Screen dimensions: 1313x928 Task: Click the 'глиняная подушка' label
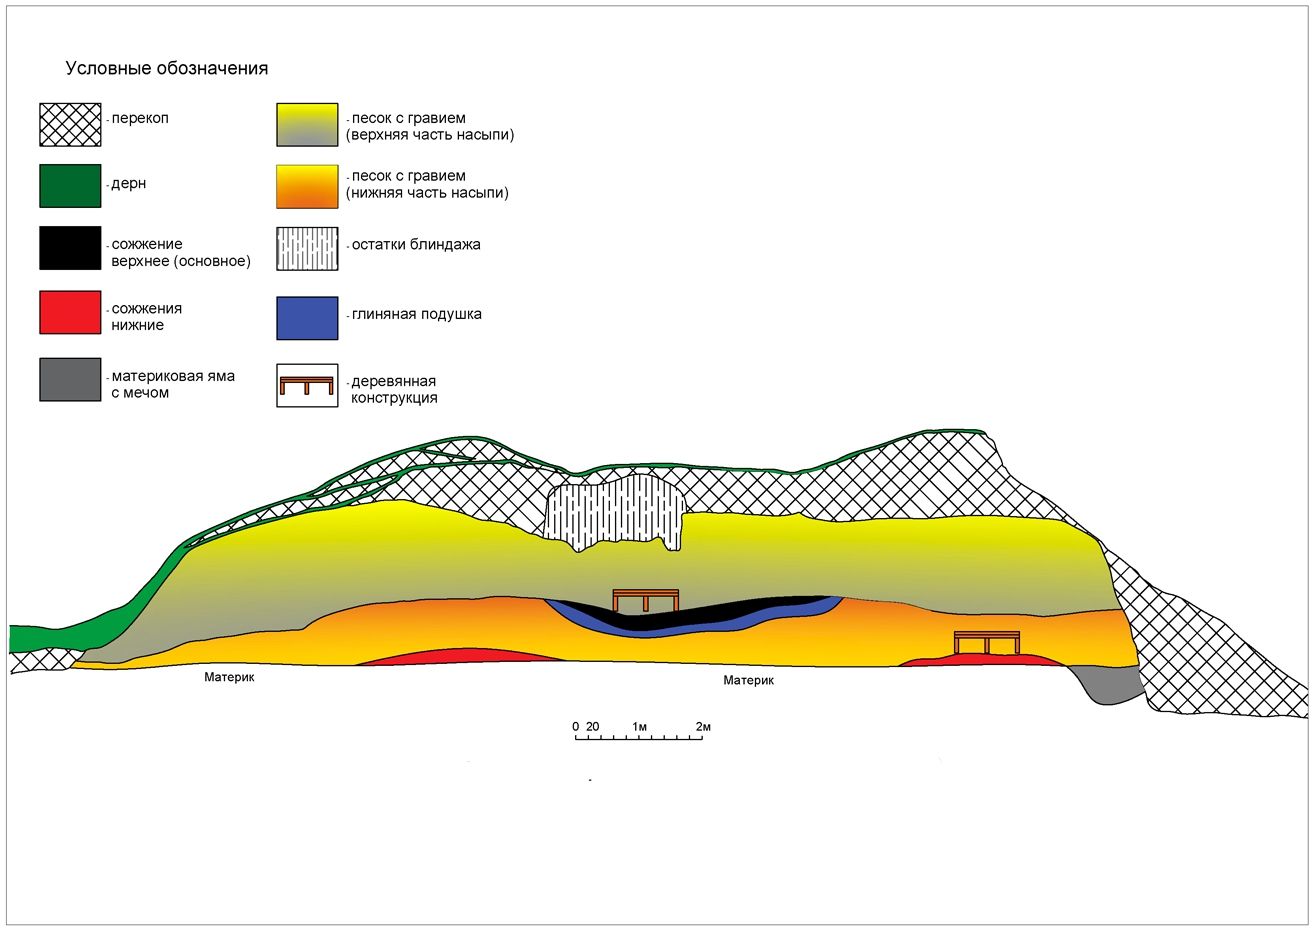pos(416,314)
